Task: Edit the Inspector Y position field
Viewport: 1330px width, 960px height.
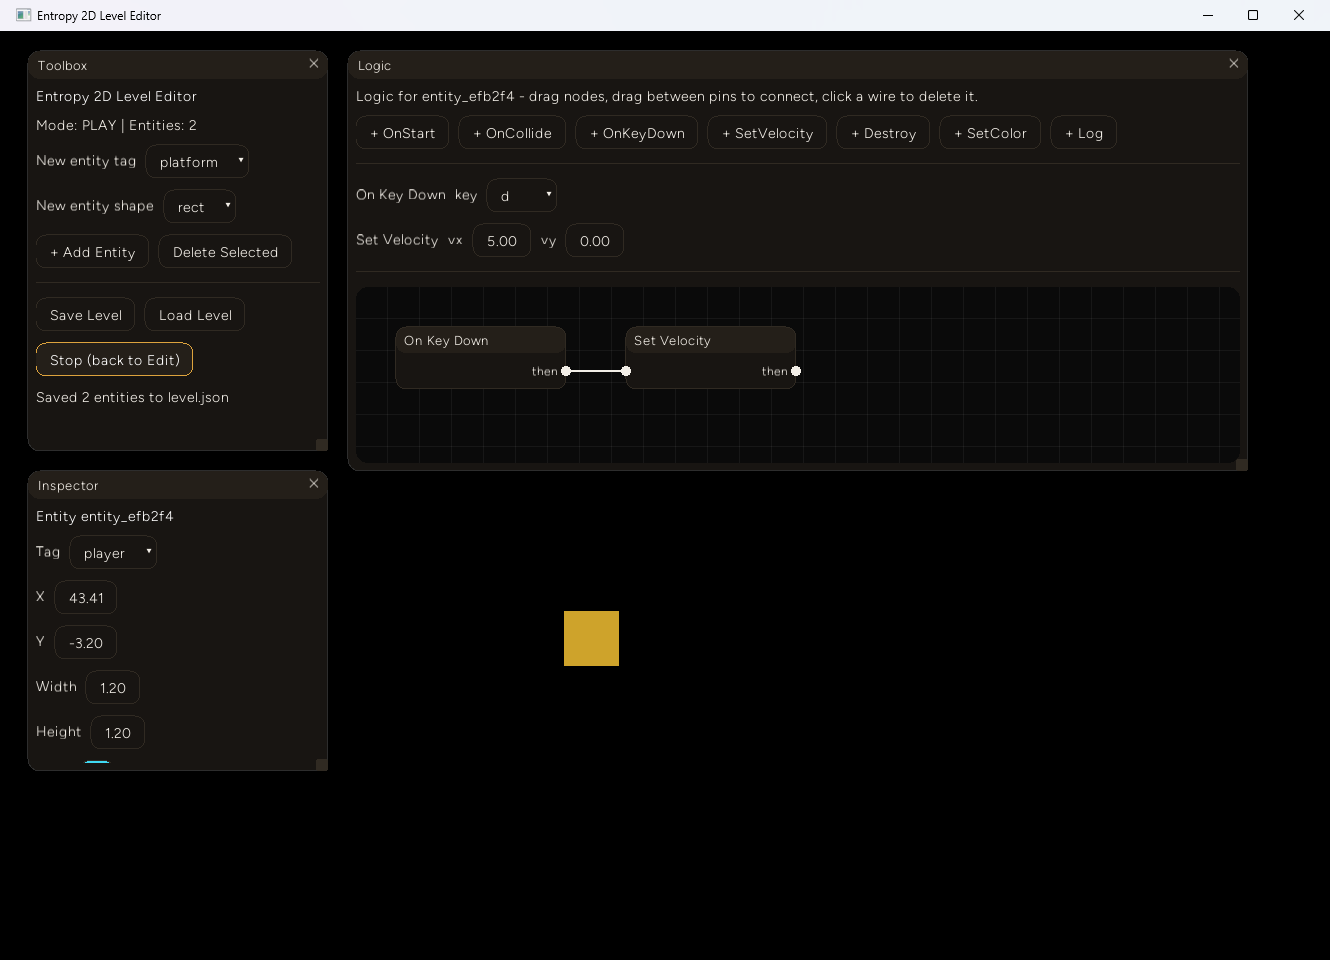Action: pos(86,643)
